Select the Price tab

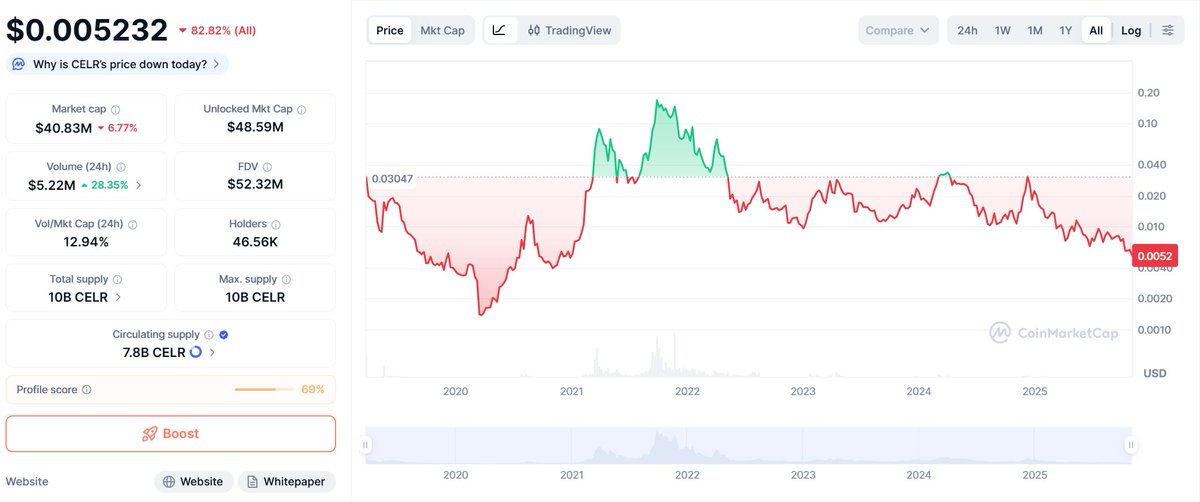coord(390,30)
